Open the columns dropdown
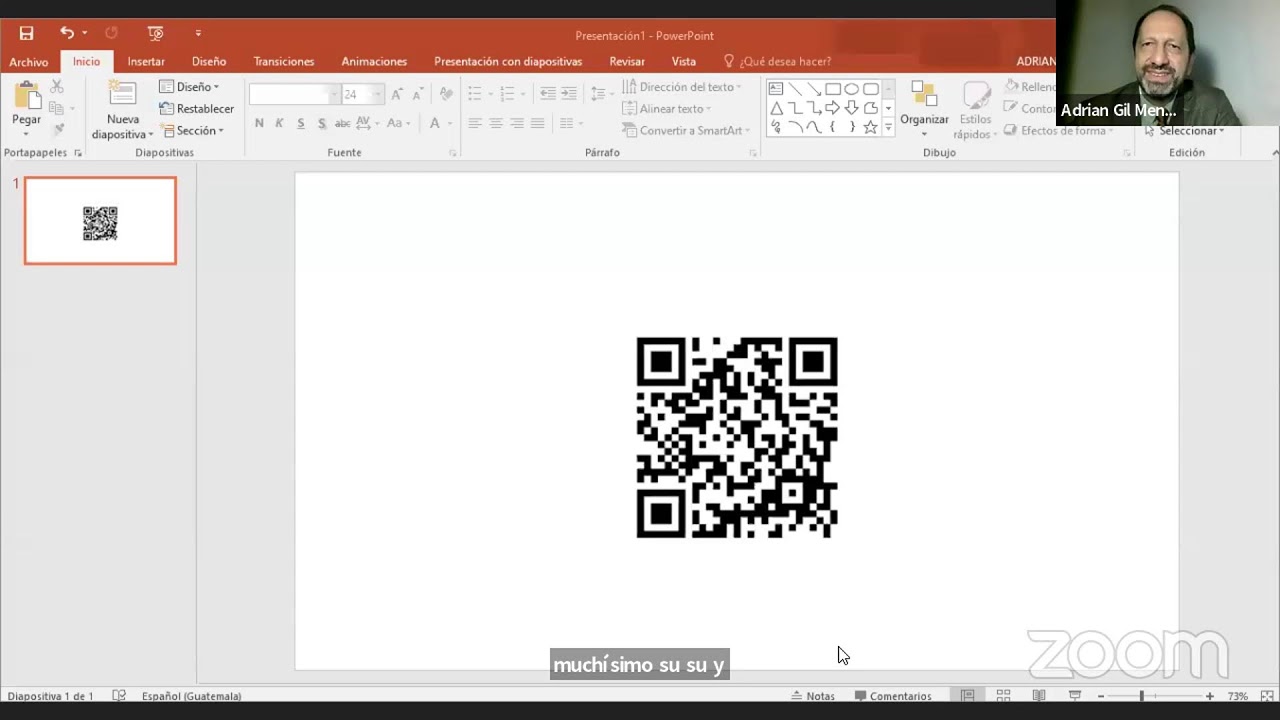1280x720 pixels. click(571, 123)
